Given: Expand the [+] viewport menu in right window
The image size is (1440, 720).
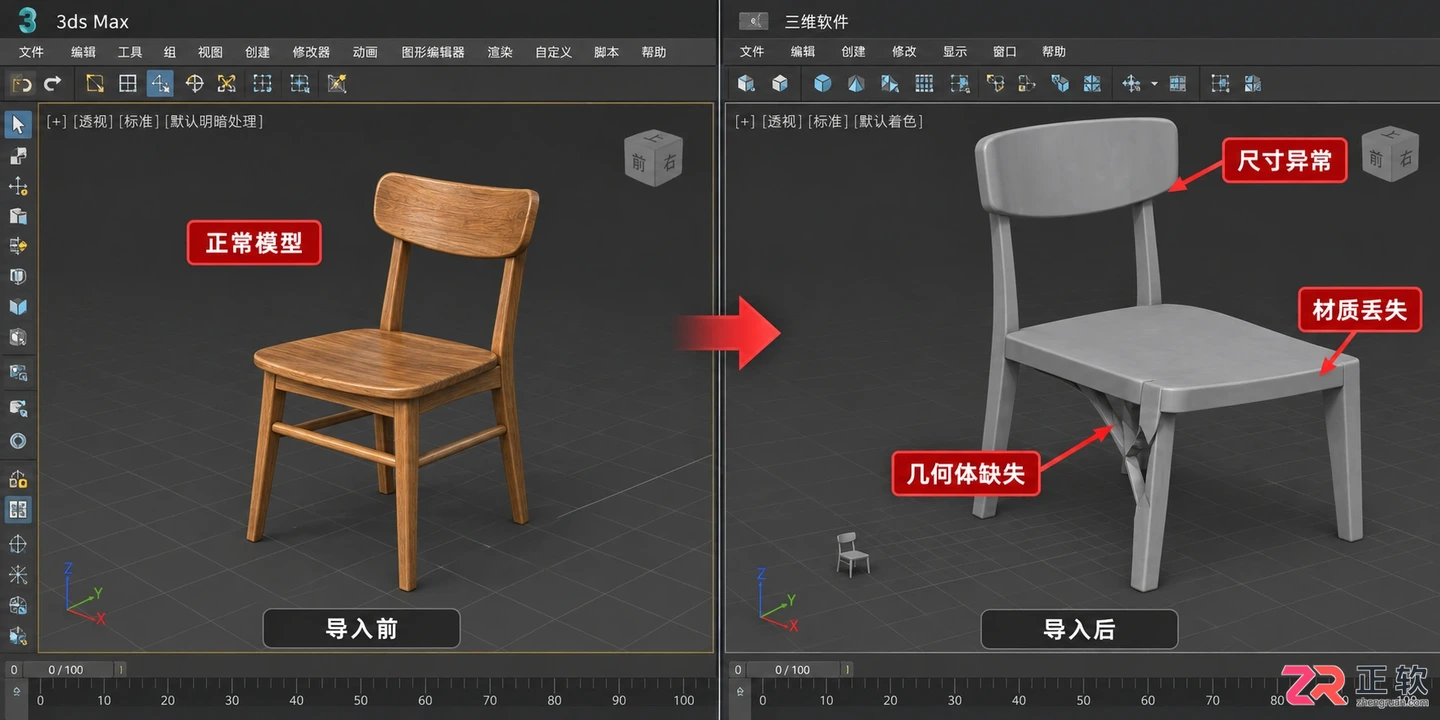Looking at the screenshot, I should click(745, 121).
